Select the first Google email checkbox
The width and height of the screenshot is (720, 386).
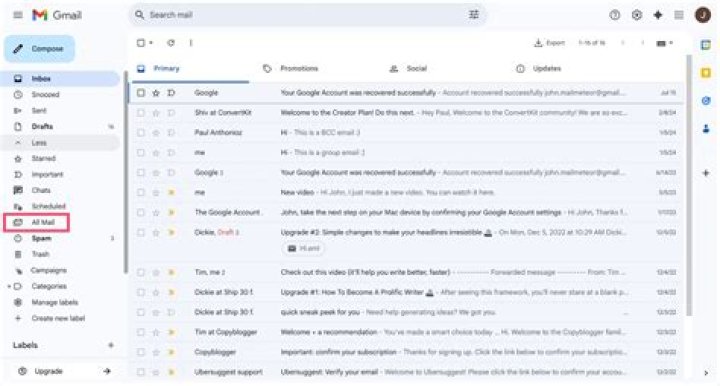click(x=141, y=93)
